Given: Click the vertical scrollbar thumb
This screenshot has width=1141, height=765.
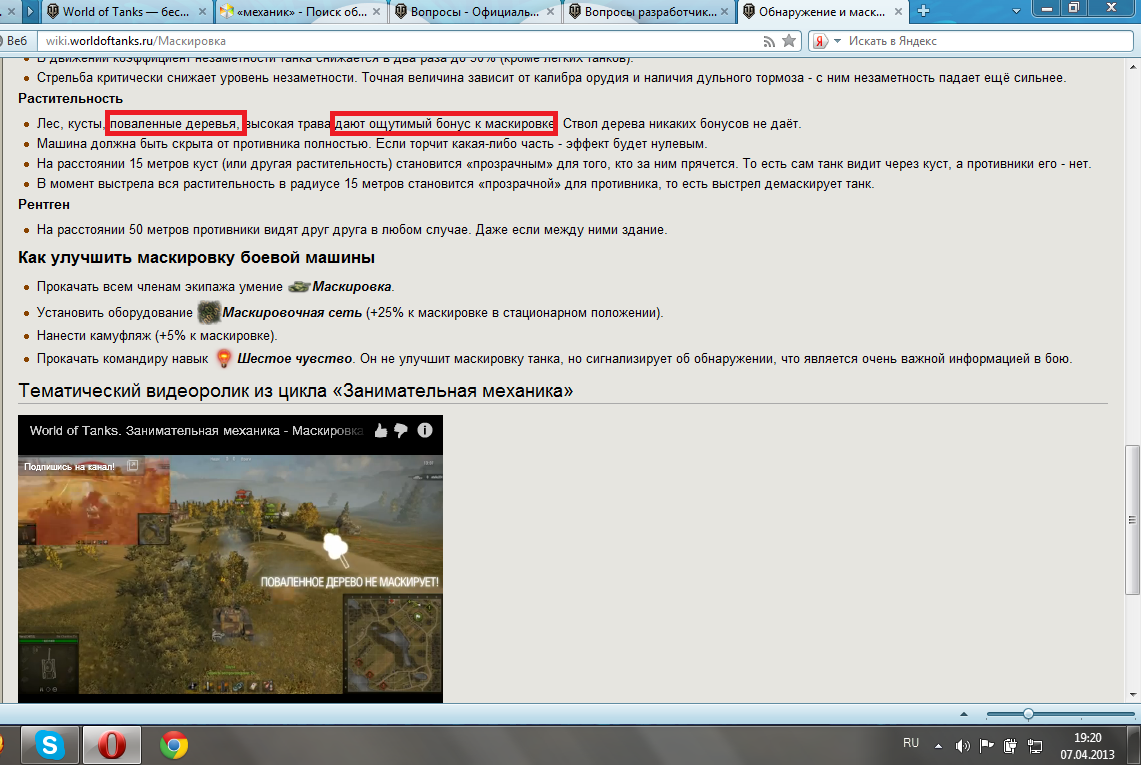Looking at the screenshot, I should pos(1132,520).
